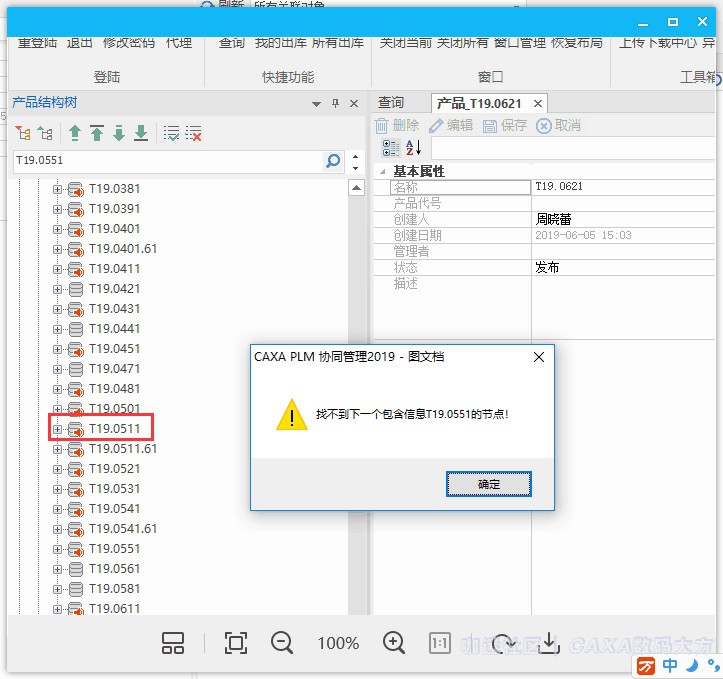Click the A-Z alphabetical sort icon
The image size is (723, 679).
(413, 148)
